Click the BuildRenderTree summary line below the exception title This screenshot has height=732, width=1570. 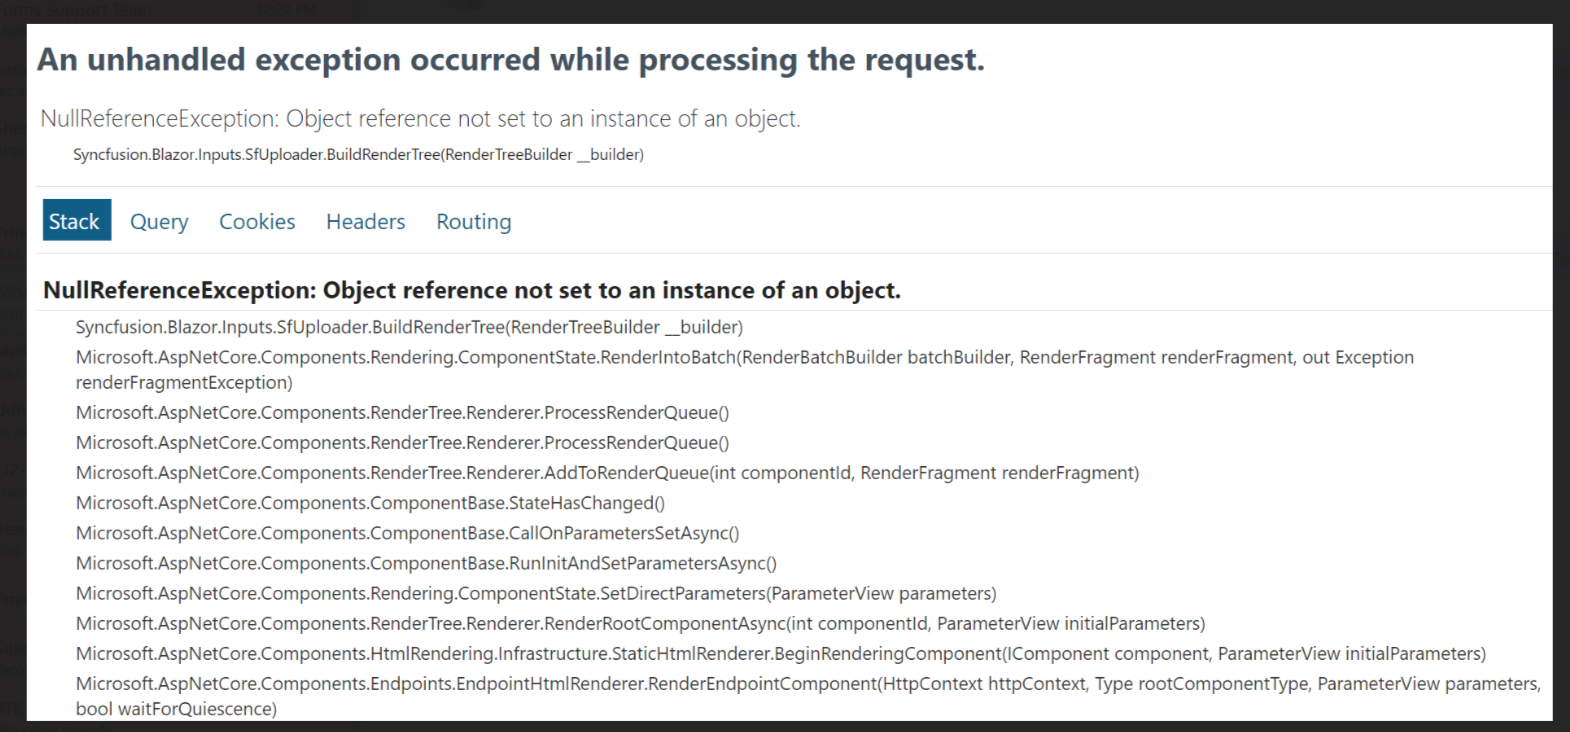click(x=358, y=155)
